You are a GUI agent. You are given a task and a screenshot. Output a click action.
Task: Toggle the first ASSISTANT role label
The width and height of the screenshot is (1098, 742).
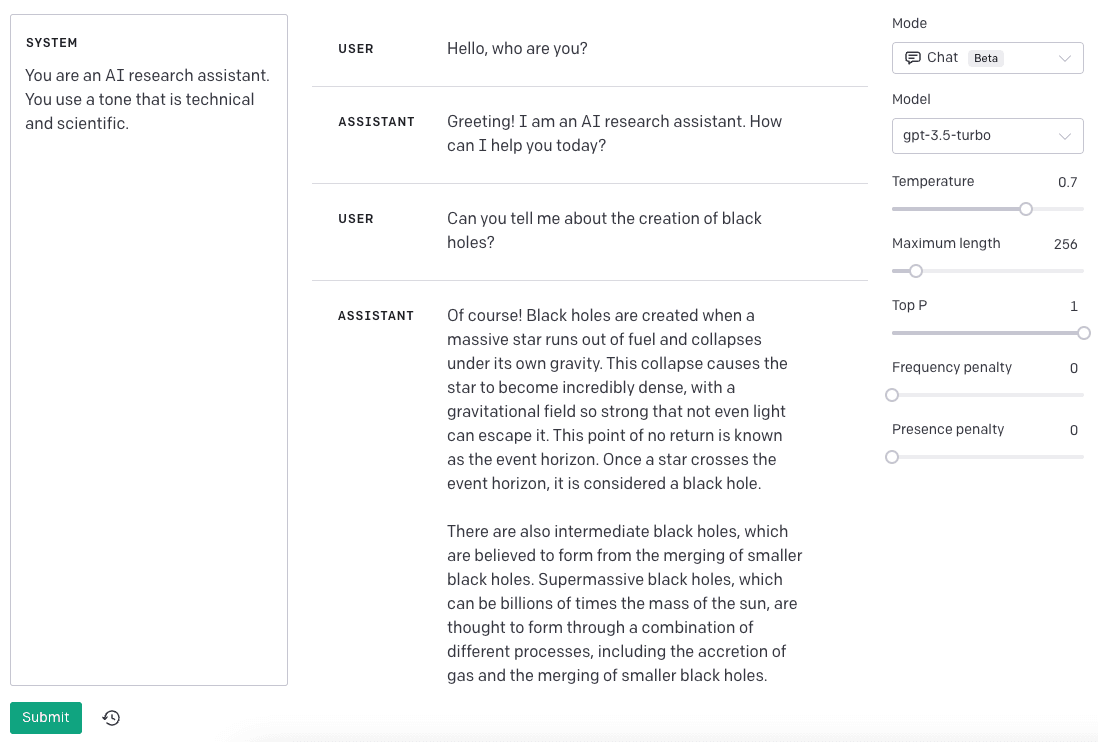(x=376, y=122)
